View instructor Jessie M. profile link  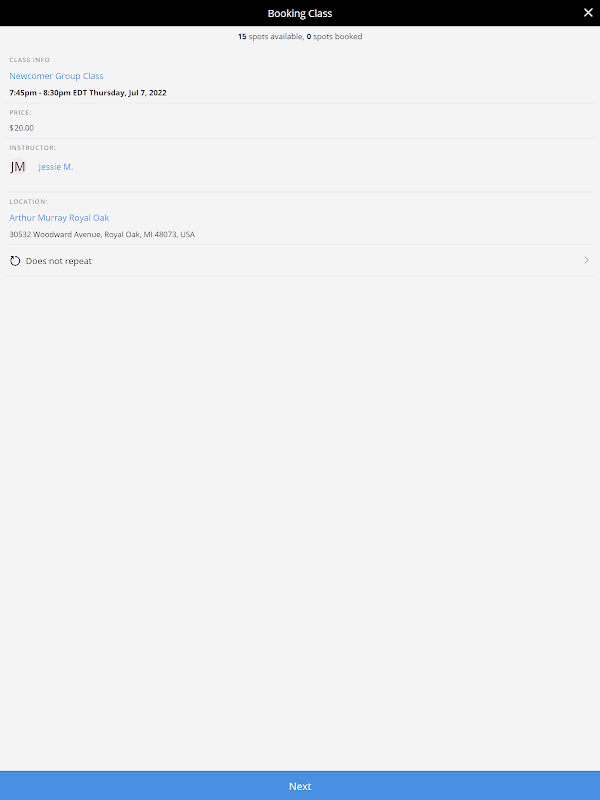[x=56, y=167]
